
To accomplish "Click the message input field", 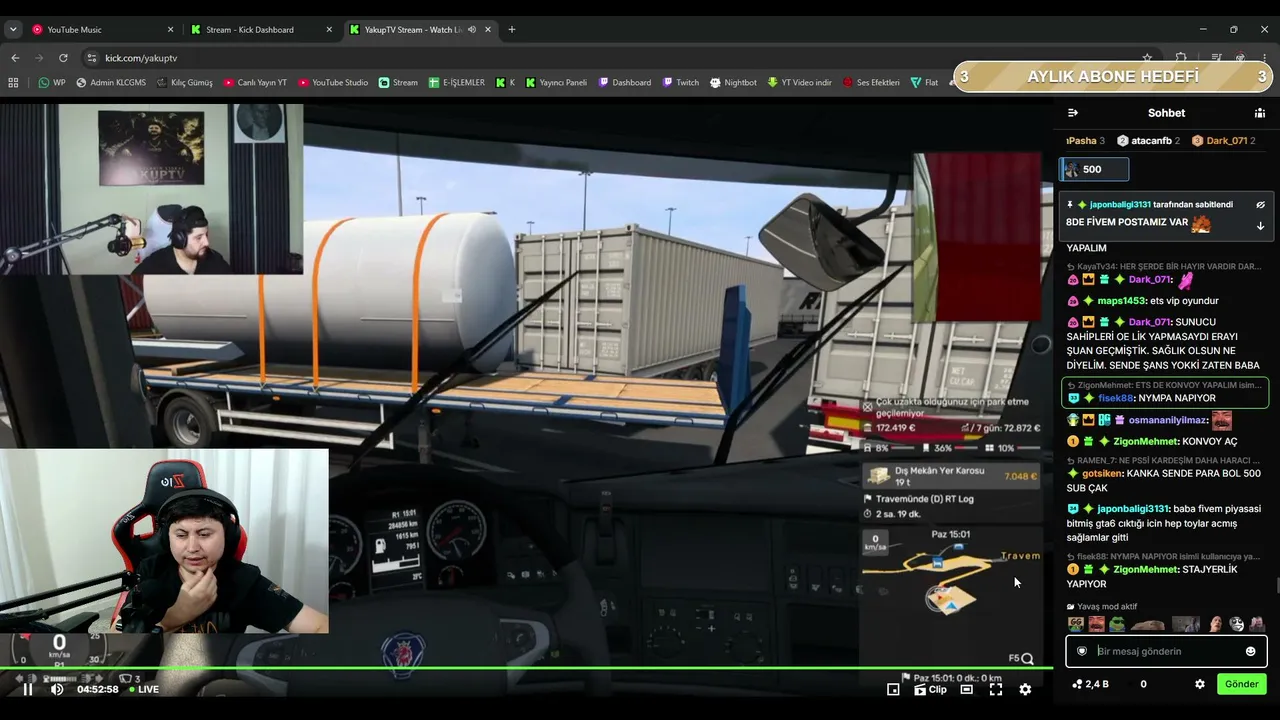I will pyautogui.click(x=1166, y=651).
